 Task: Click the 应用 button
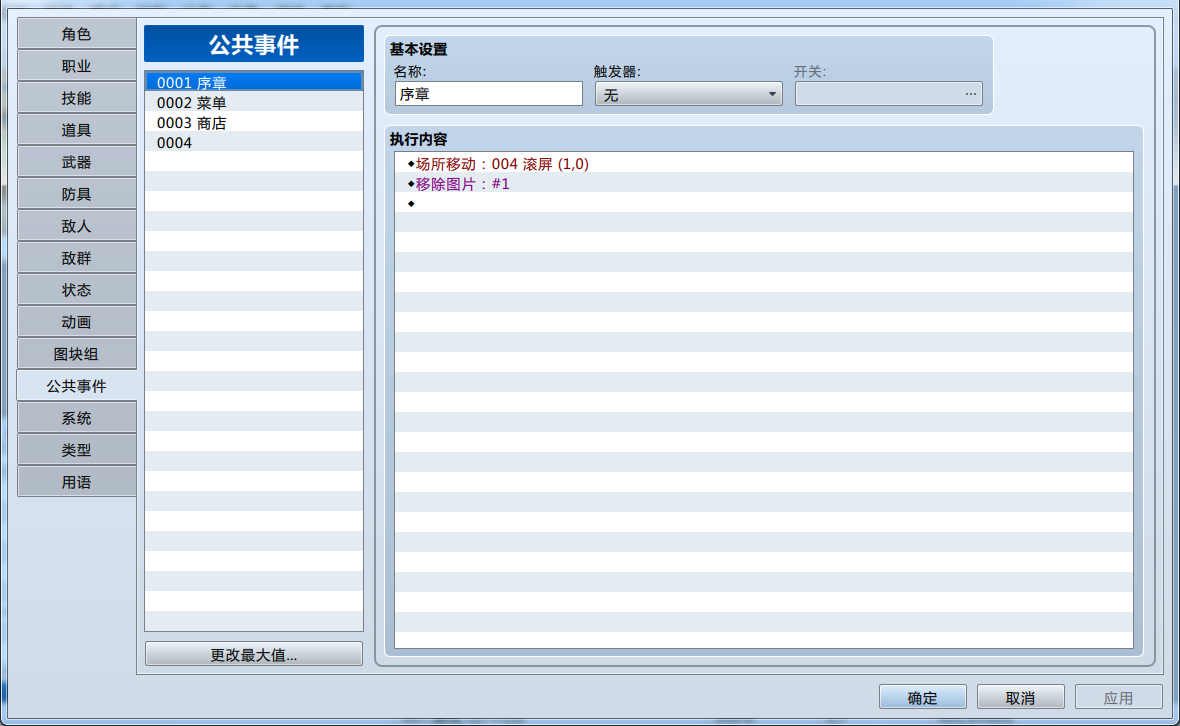pos(1118,697)
